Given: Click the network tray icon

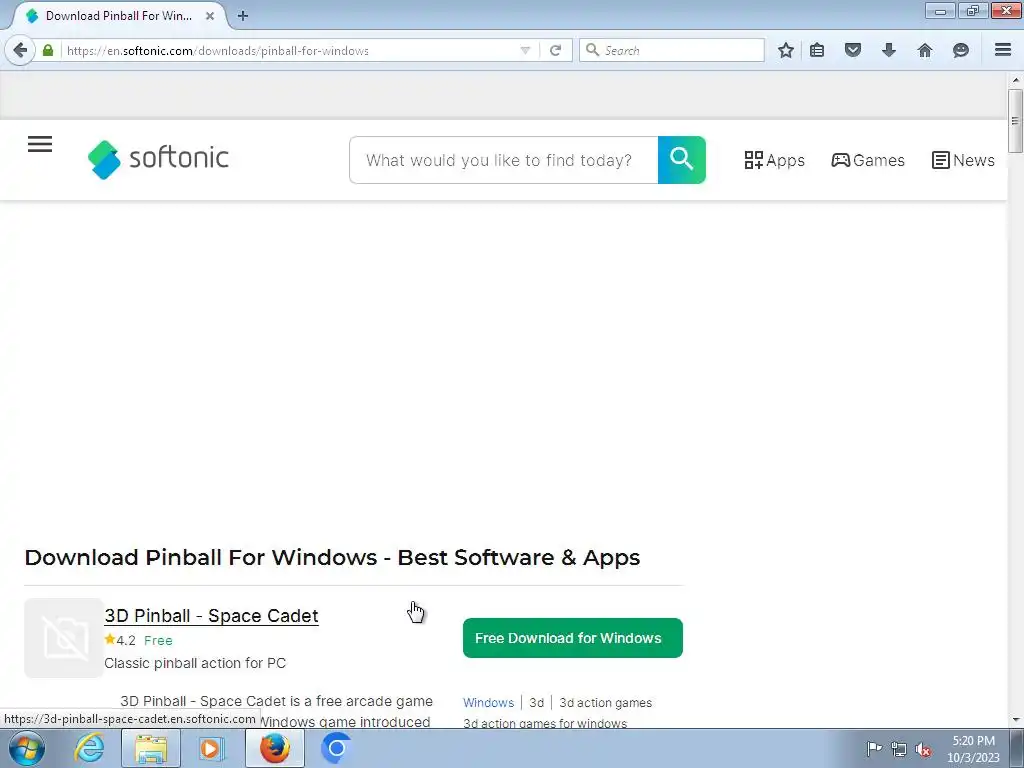Looking at the screenshot, I should (899, 749).
